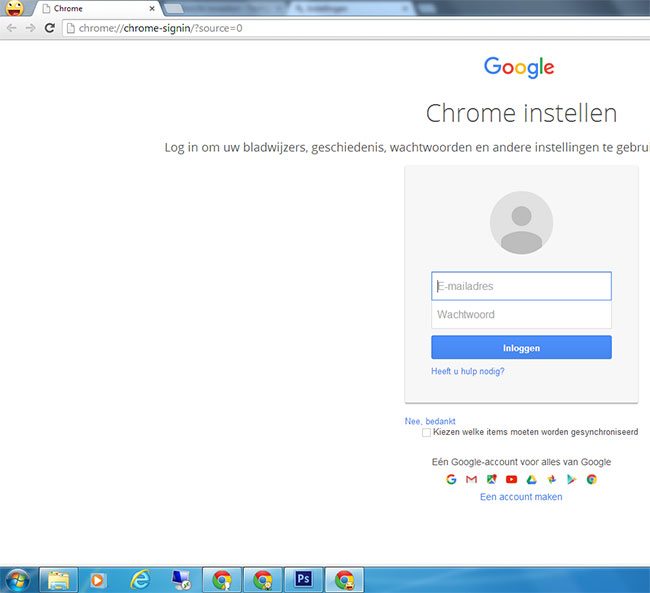Focus the address bar showing chrome://chrome-signin

click(357, 28)
